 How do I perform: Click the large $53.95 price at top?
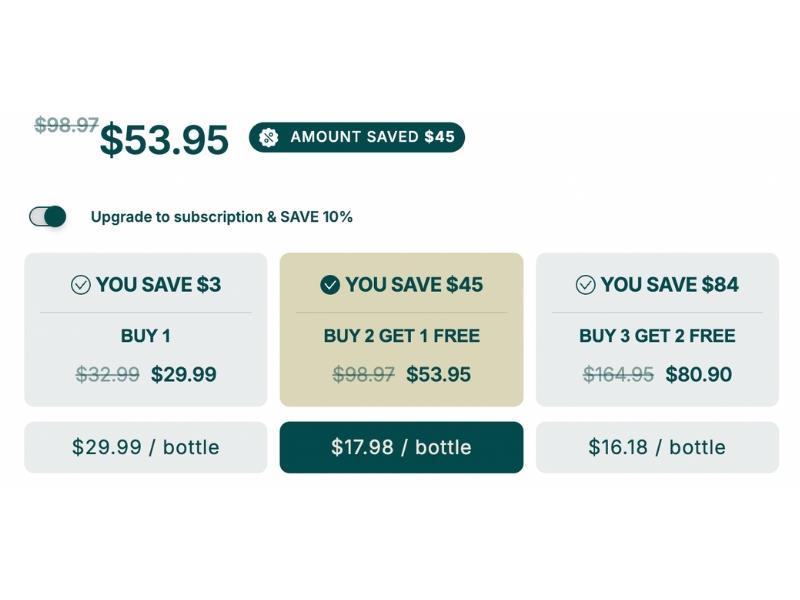click(164, 140)
